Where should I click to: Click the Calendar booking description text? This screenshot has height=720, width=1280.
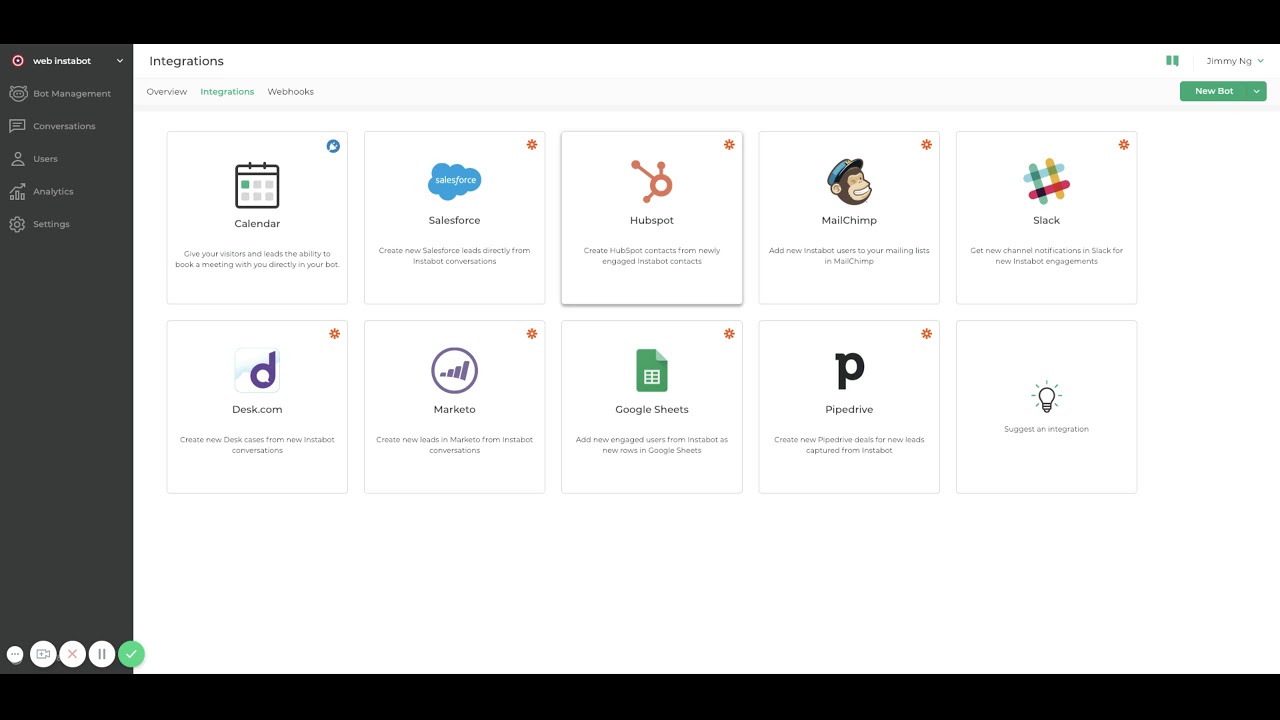pyautogui.click(x=257, y=259)
